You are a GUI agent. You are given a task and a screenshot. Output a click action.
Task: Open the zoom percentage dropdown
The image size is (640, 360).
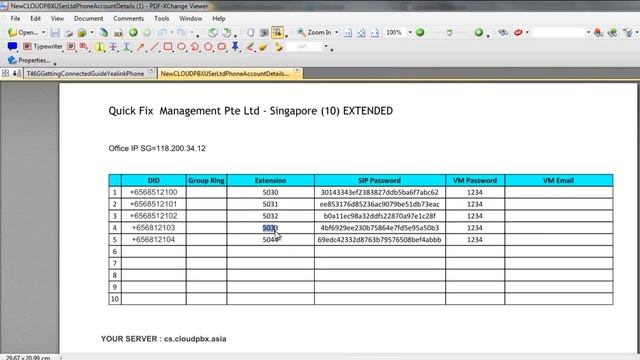point(410,32)
